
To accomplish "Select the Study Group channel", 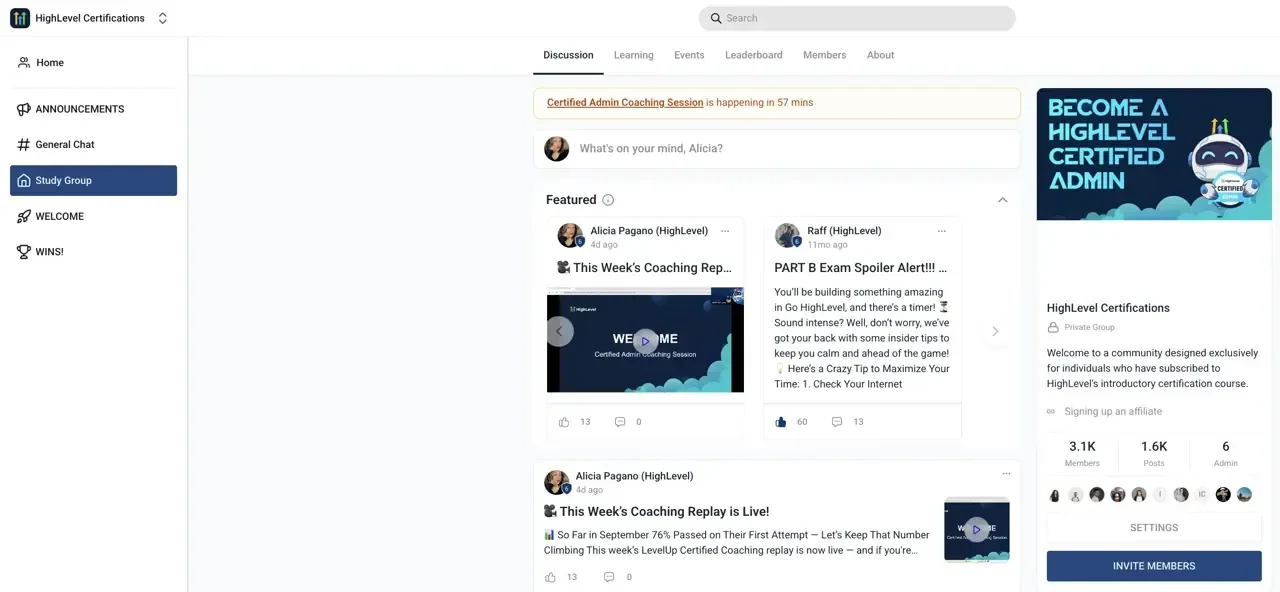I will [94, 180].
